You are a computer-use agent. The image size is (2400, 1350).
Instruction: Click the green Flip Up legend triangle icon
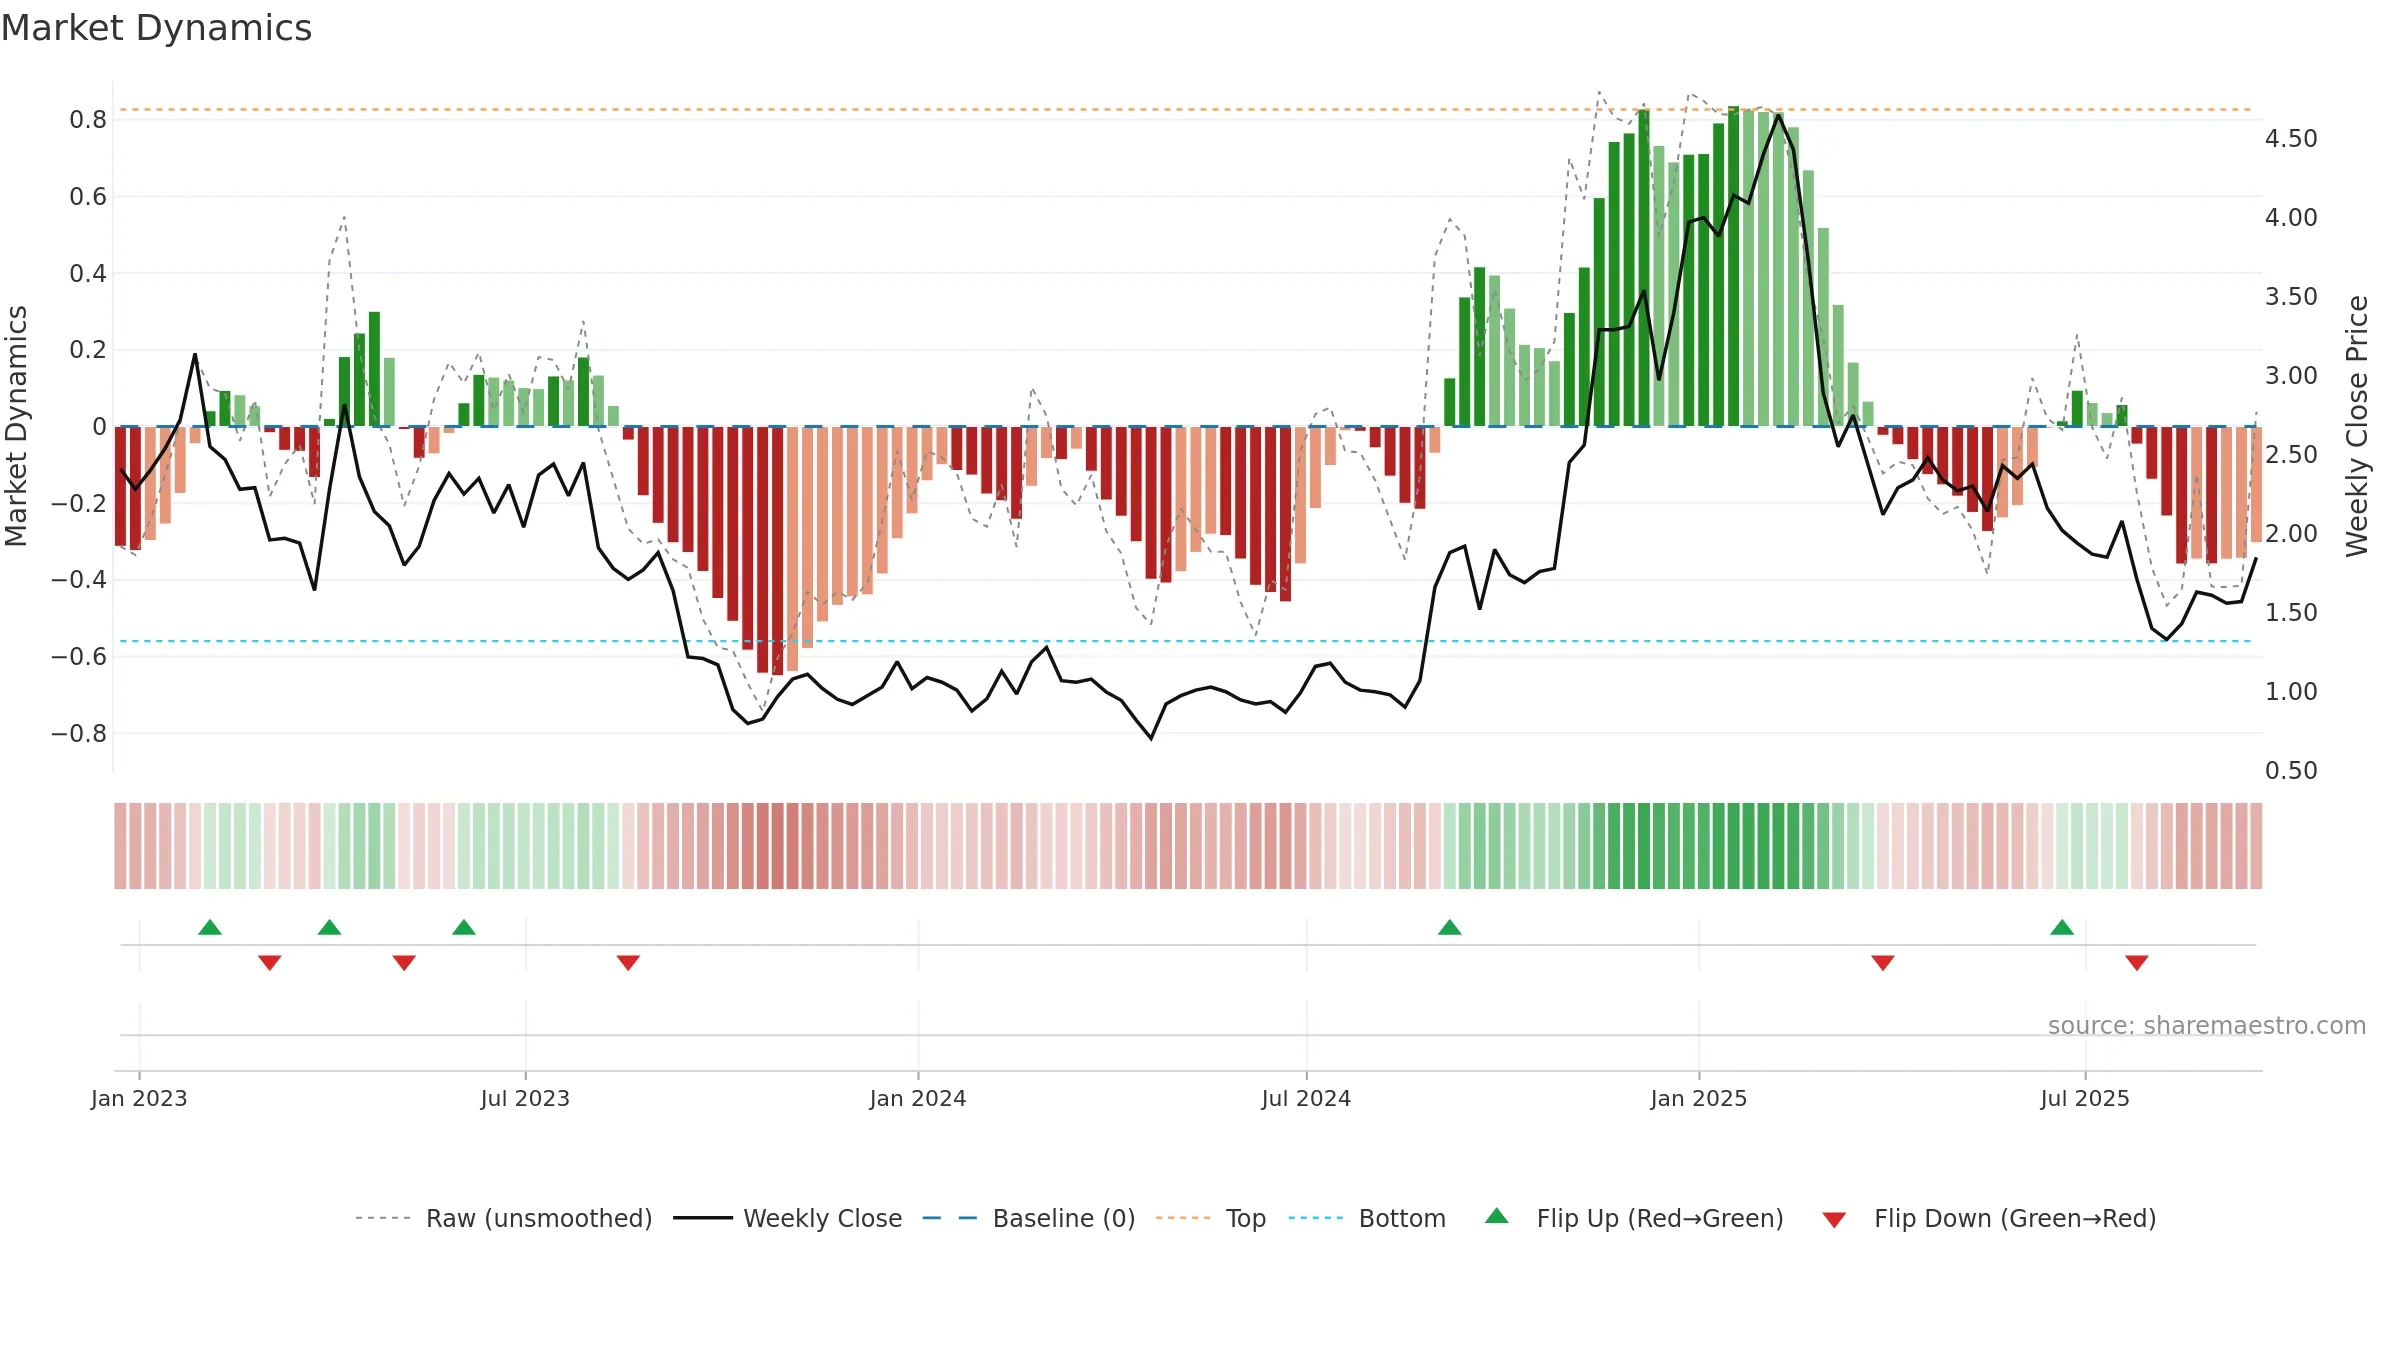[1496, 1216]
